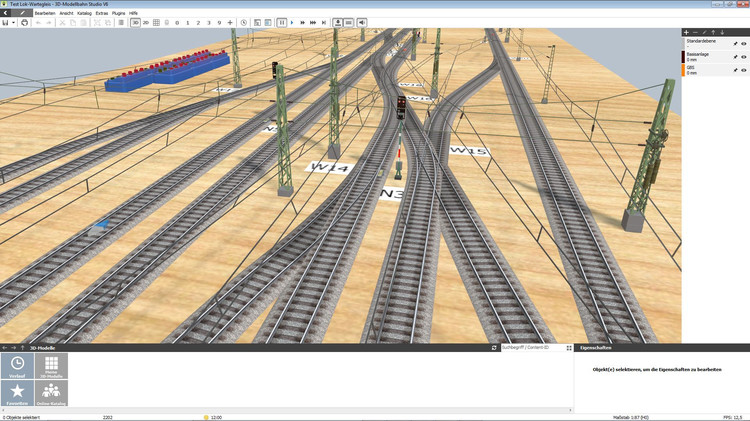Open the Katalog menu
The width and height of the screenshot is (750, 421).
84,13
